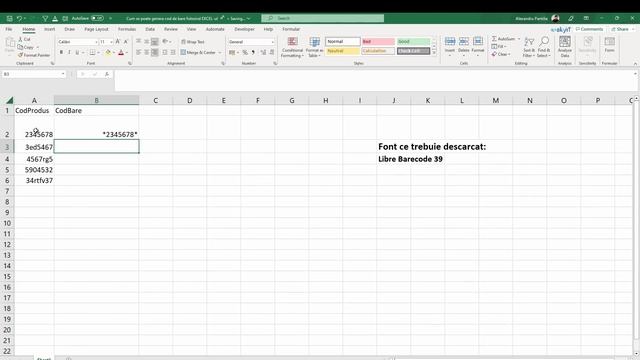The image size is (640, 360).
Task: Open Conditional Formatting dropdown
Action: pyautogui.click(x=292, y=47)
